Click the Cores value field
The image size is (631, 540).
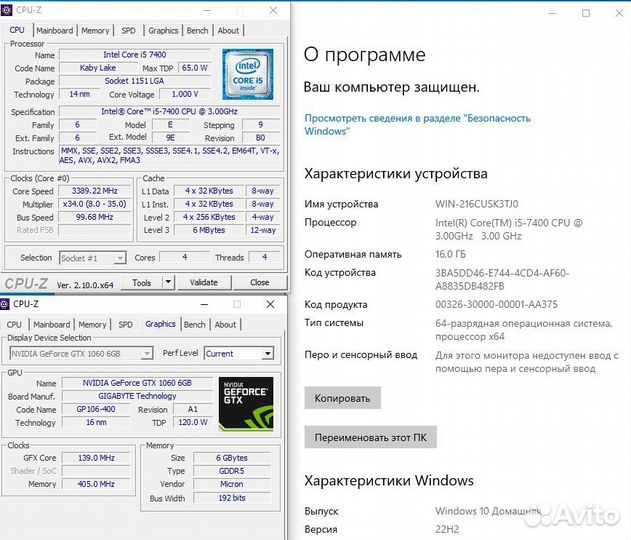click(185, 257)
